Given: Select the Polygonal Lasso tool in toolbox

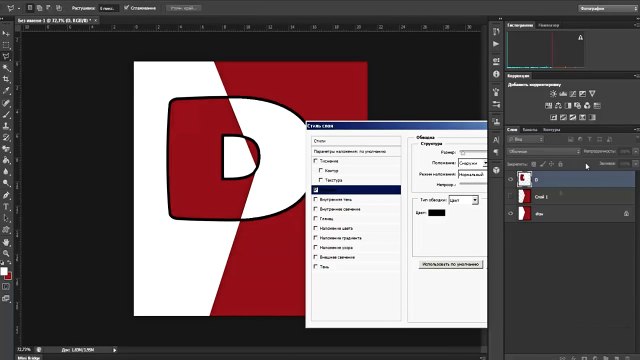Looking at the screenshot, I should coord(6,56).
